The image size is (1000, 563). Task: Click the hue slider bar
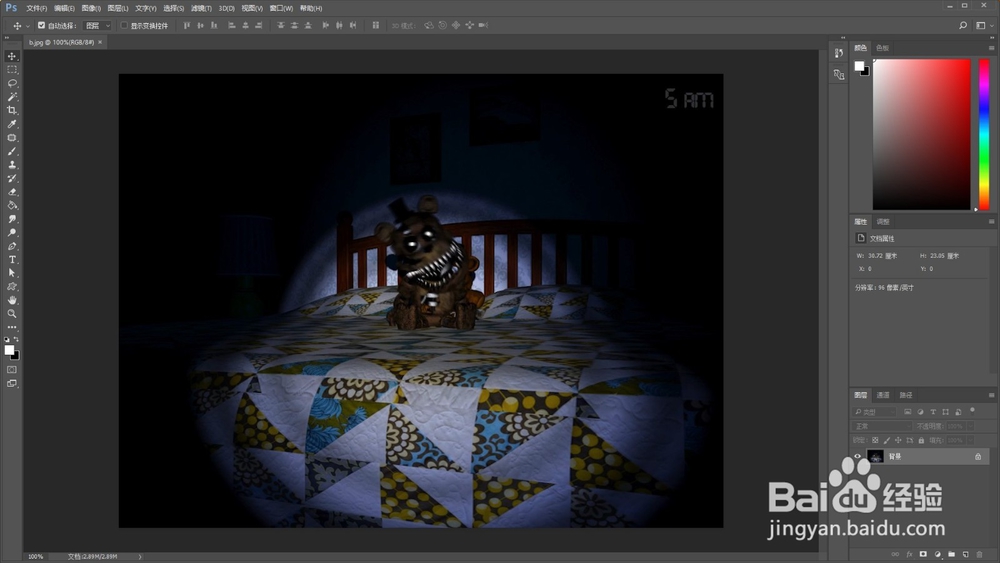[x=984, y=135]
